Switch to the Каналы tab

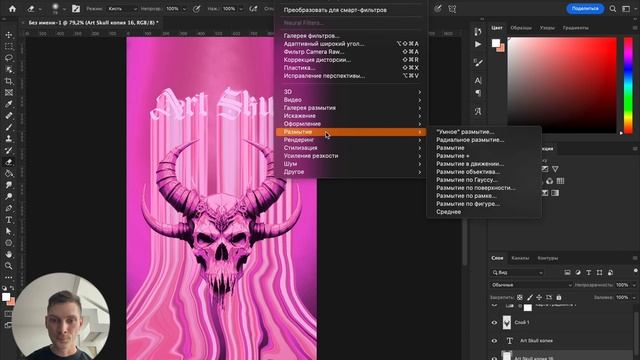(520, 258)
